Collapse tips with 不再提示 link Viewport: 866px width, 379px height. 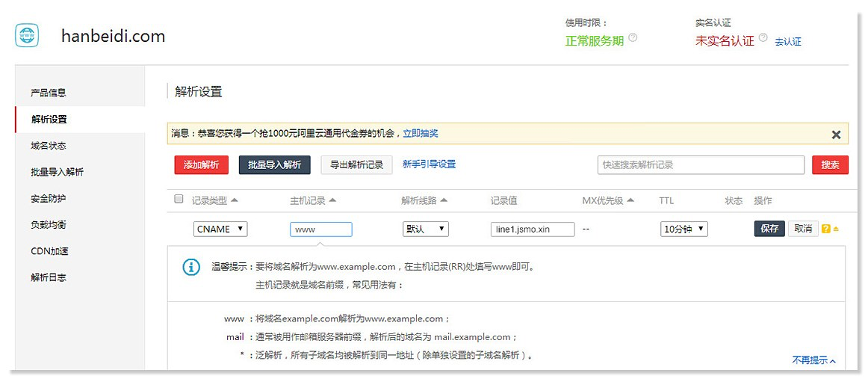(x=814, y=360)
